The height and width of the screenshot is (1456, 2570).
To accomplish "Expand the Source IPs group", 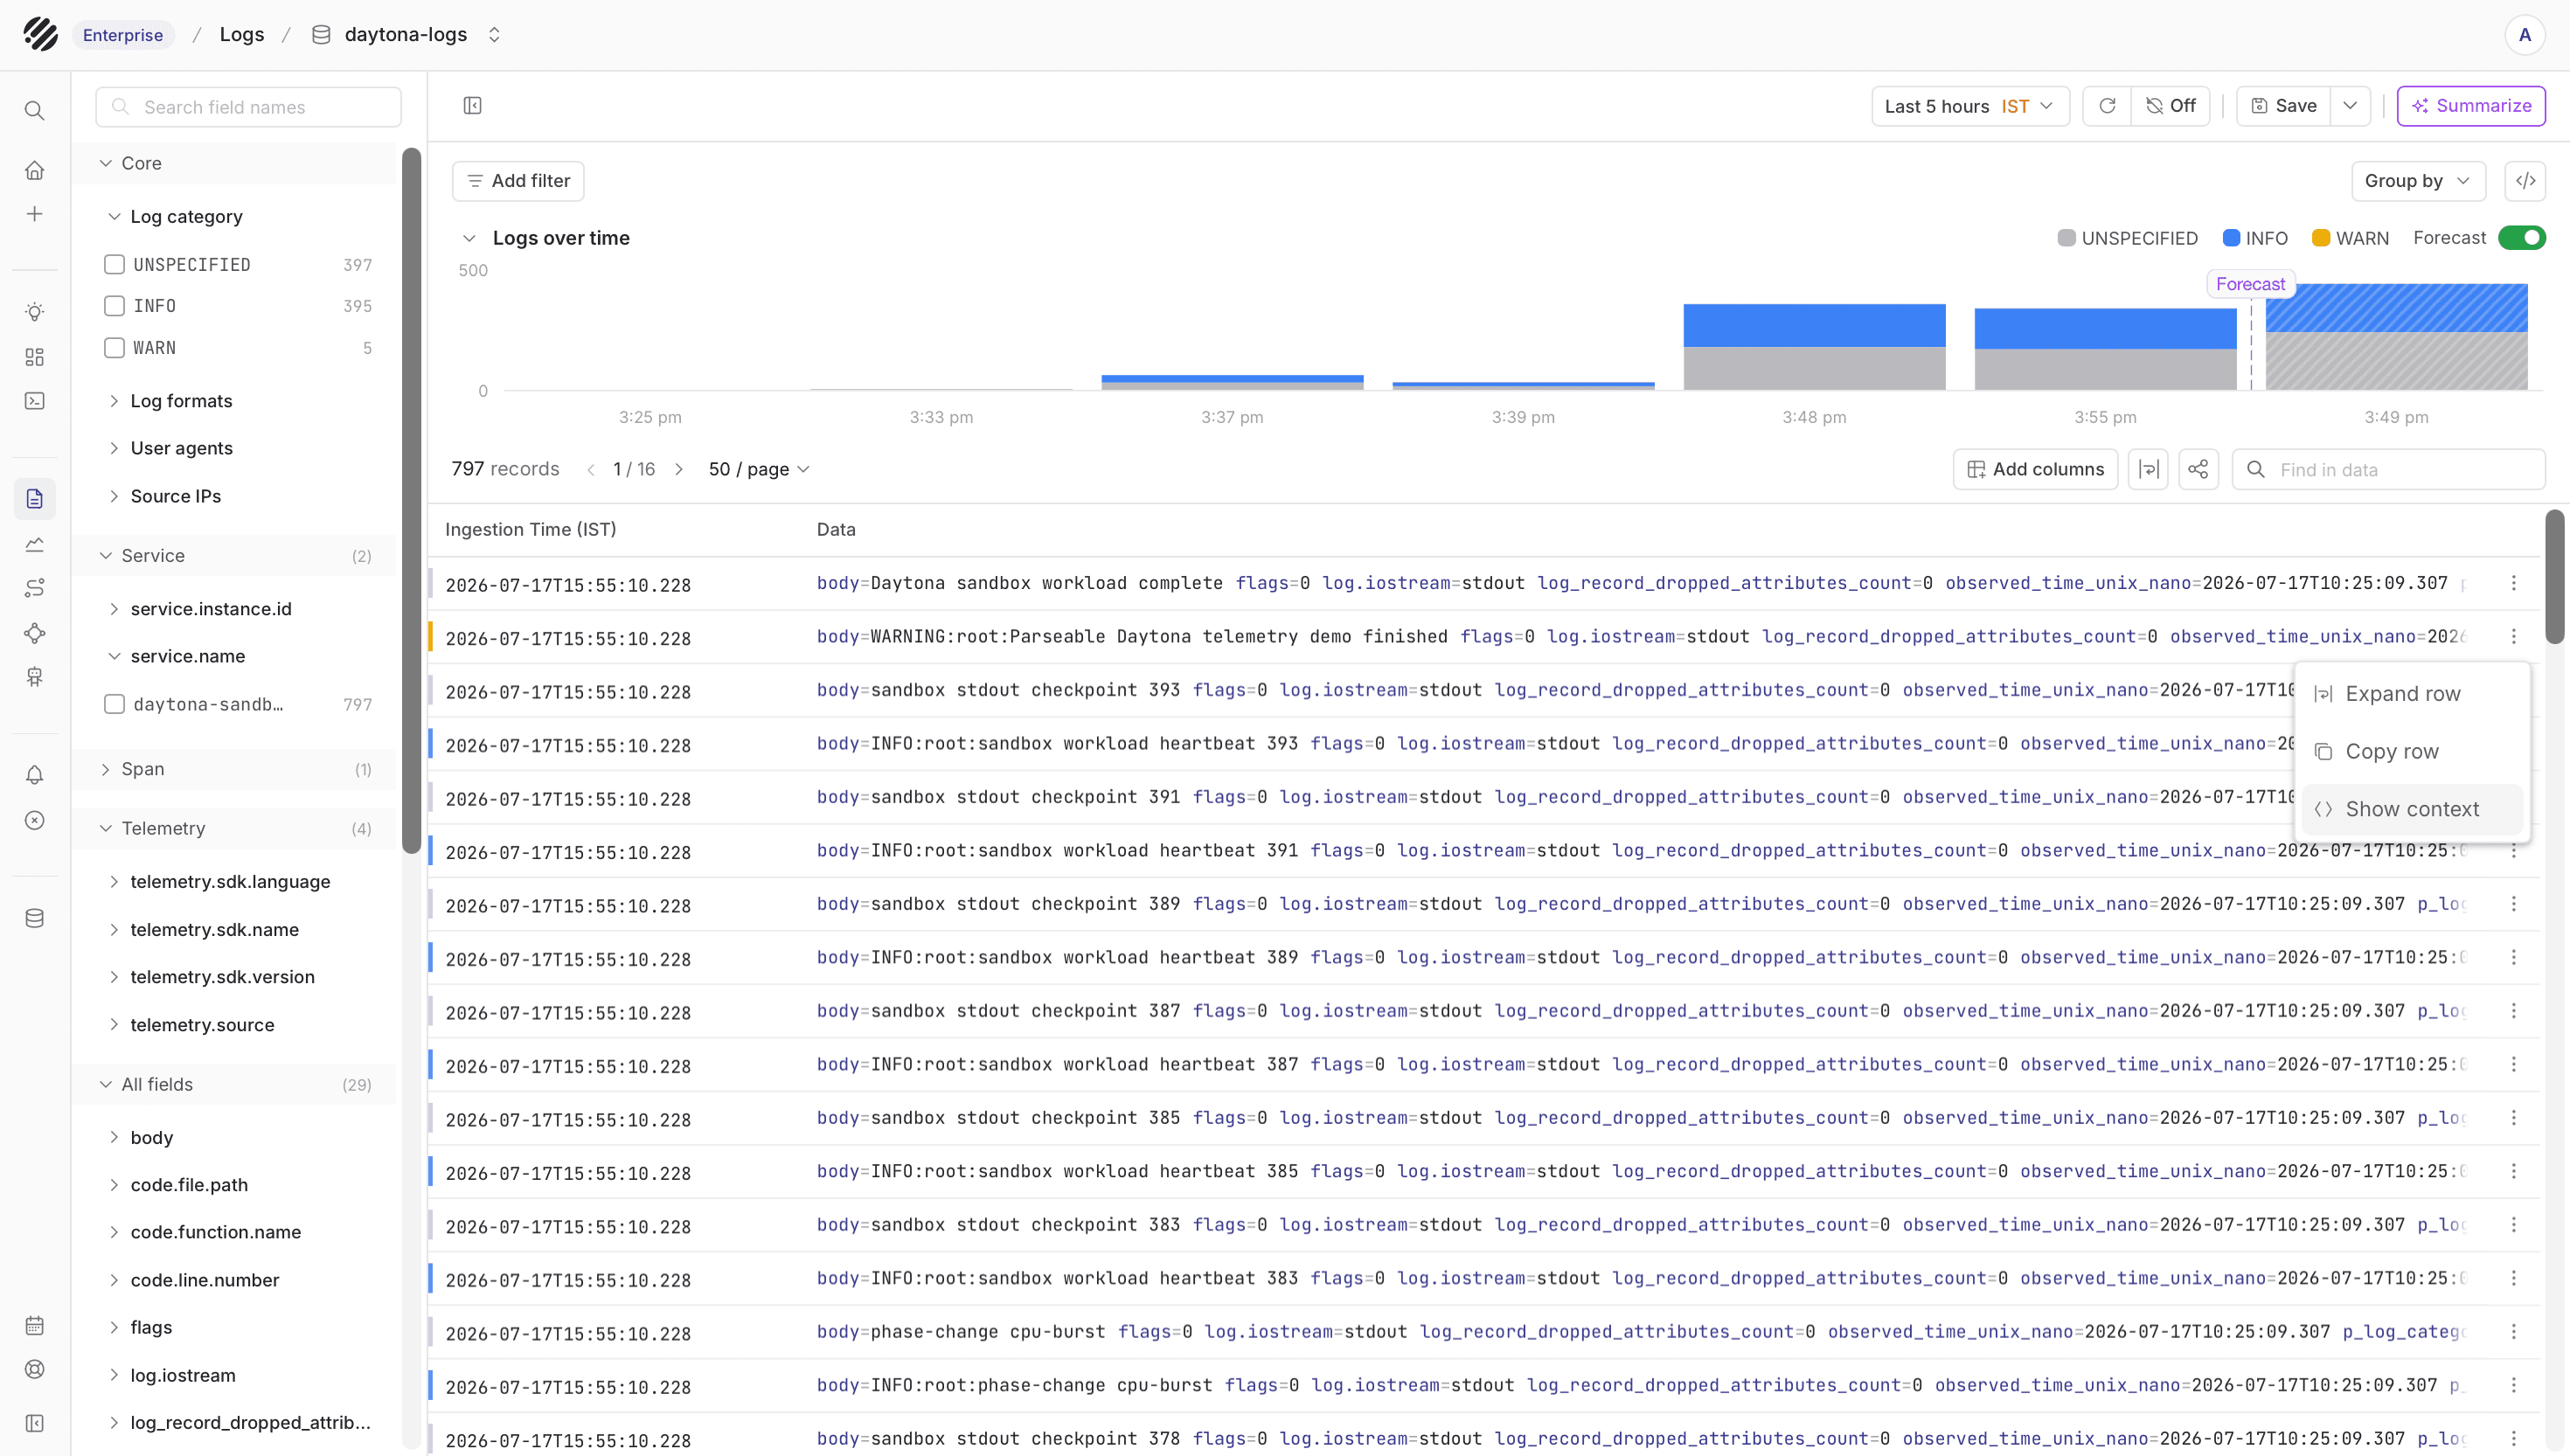I will (115, 496).
